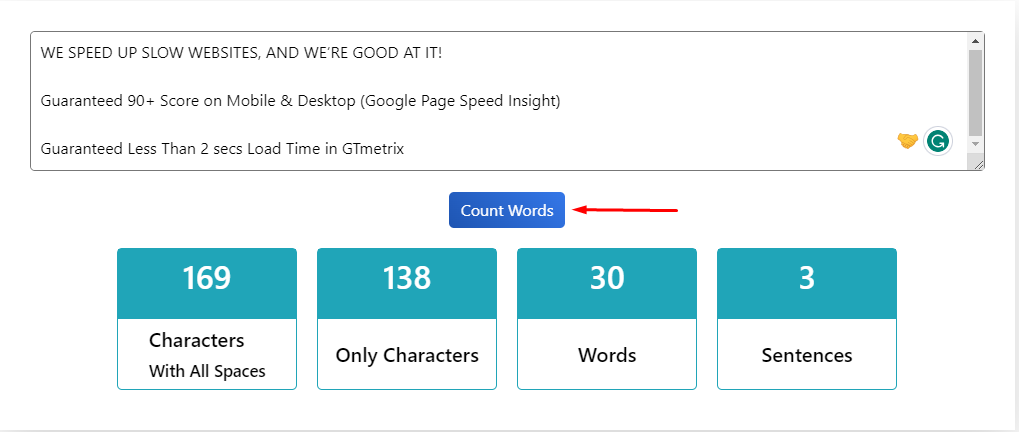Click the 138 only characters count
The height and width of the screenshot is (432, 1019).
(x=407, y=278)
